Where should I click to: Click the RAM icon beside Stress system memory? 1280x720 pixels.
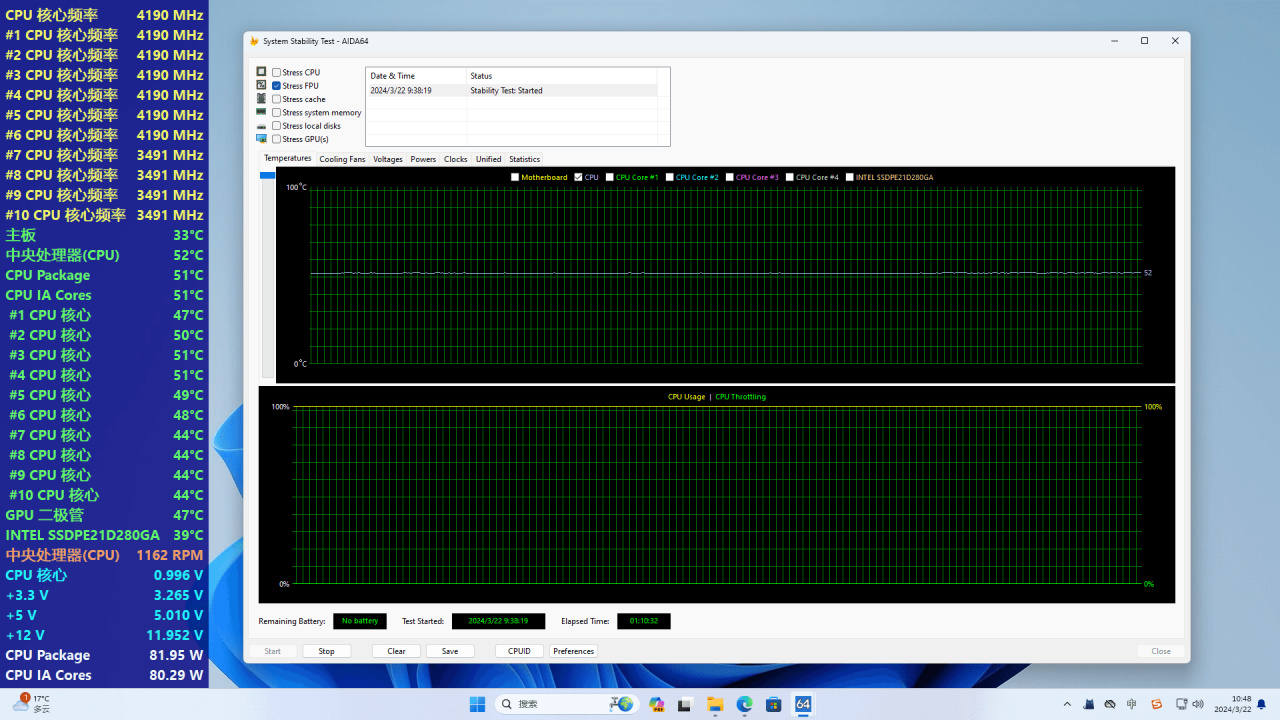(262, 112)
